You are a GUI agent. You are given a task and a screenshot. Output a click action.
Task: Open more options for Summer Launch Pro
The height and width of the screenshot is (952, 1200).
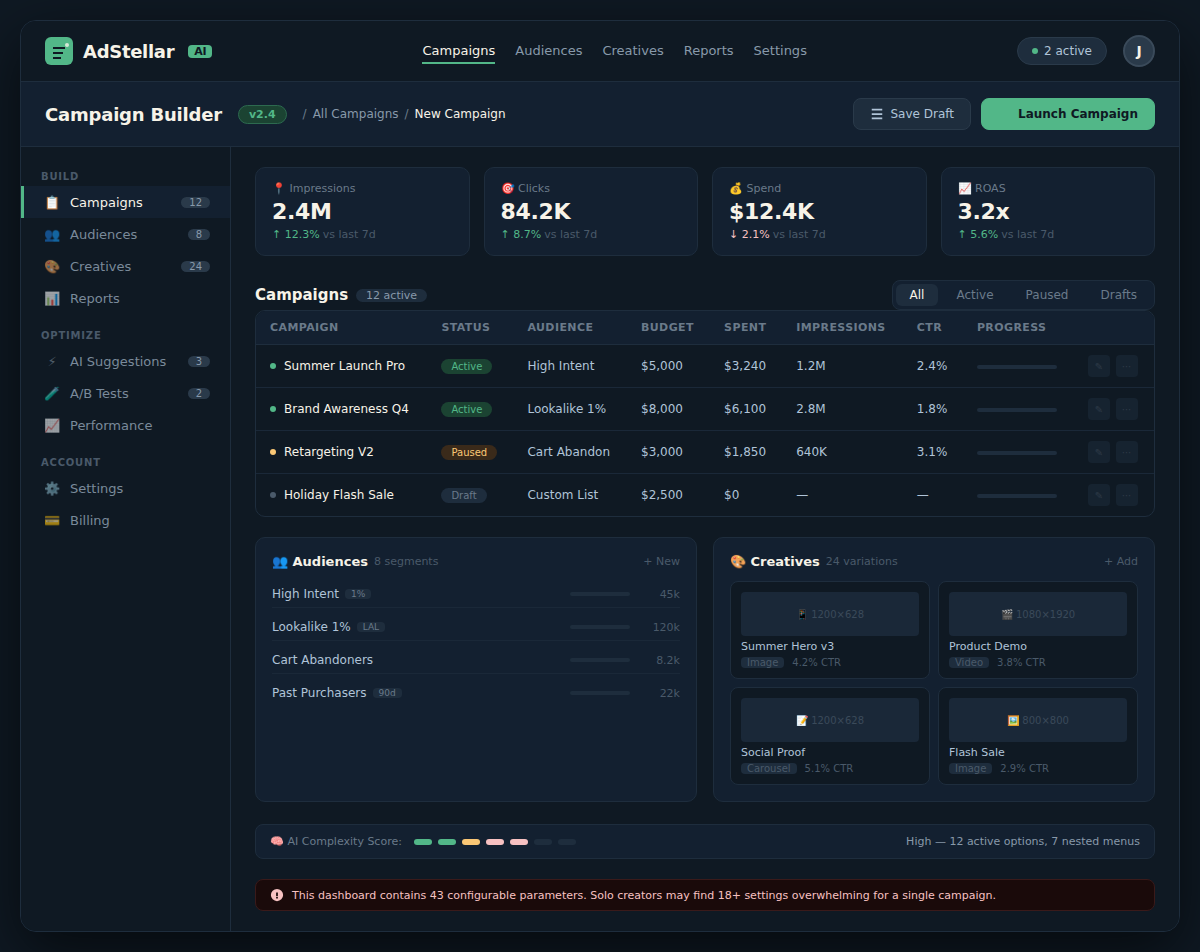[x=1127, y=366]
